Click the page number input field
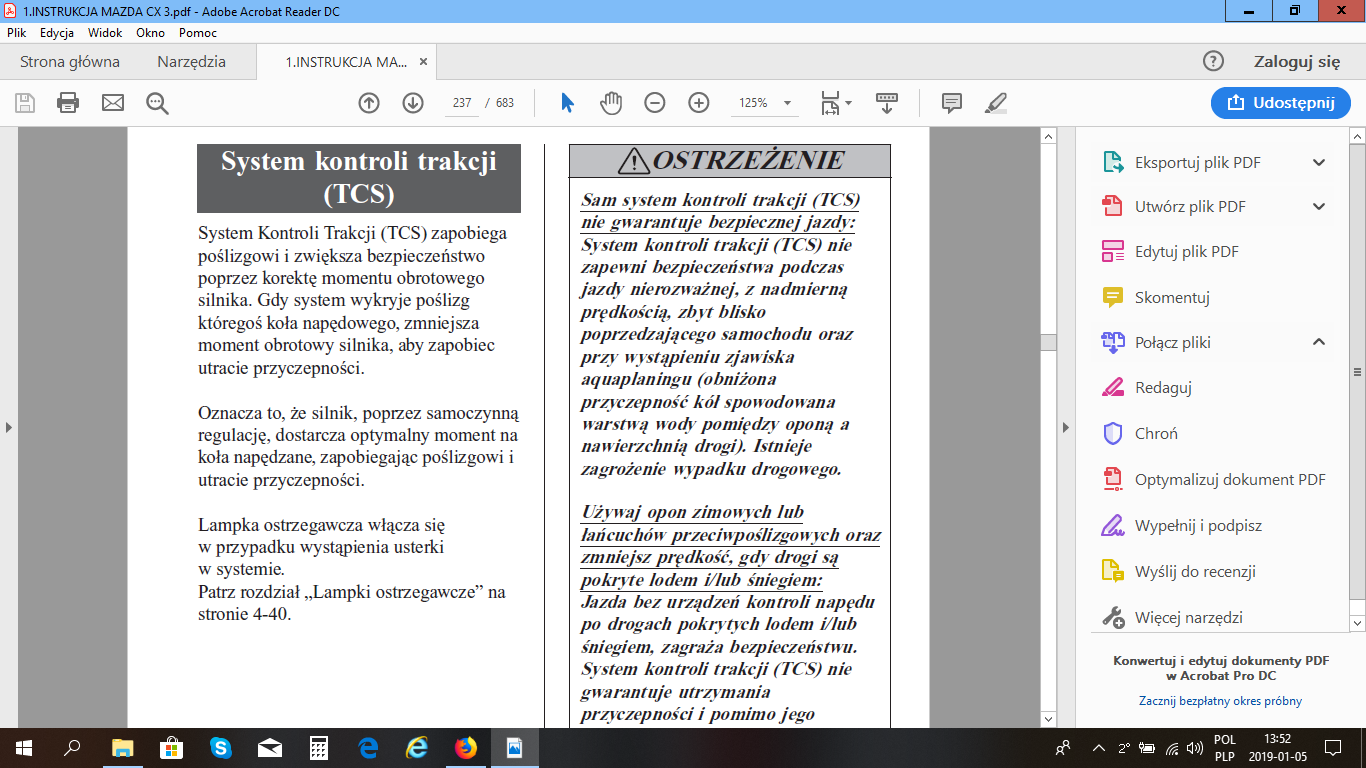Viewport: 1366px width, 768px height. pos(462,103)
